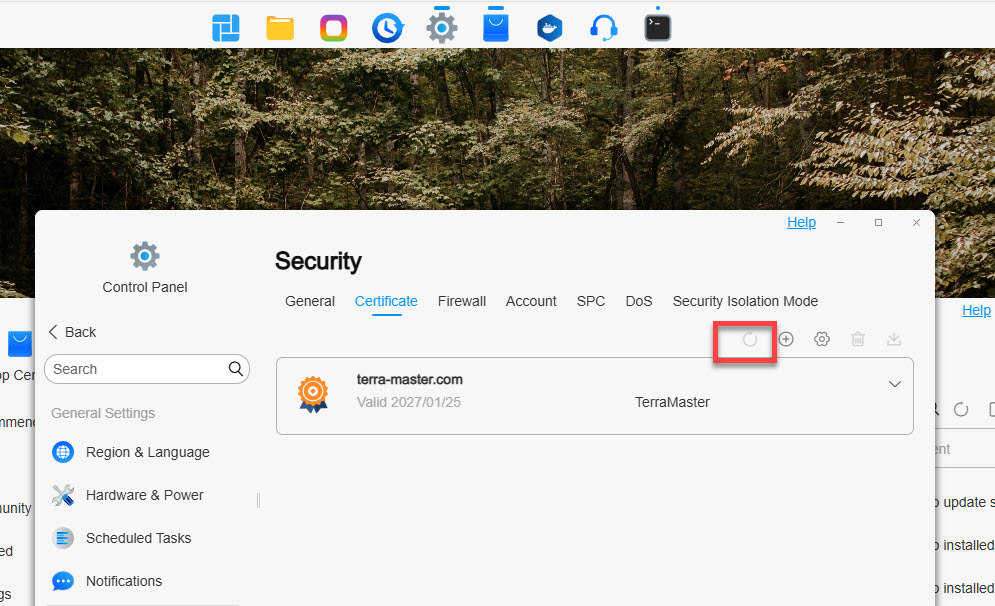The image size is (995, 606).
Task: Click the Security page heading
Action: coord(318,261)
